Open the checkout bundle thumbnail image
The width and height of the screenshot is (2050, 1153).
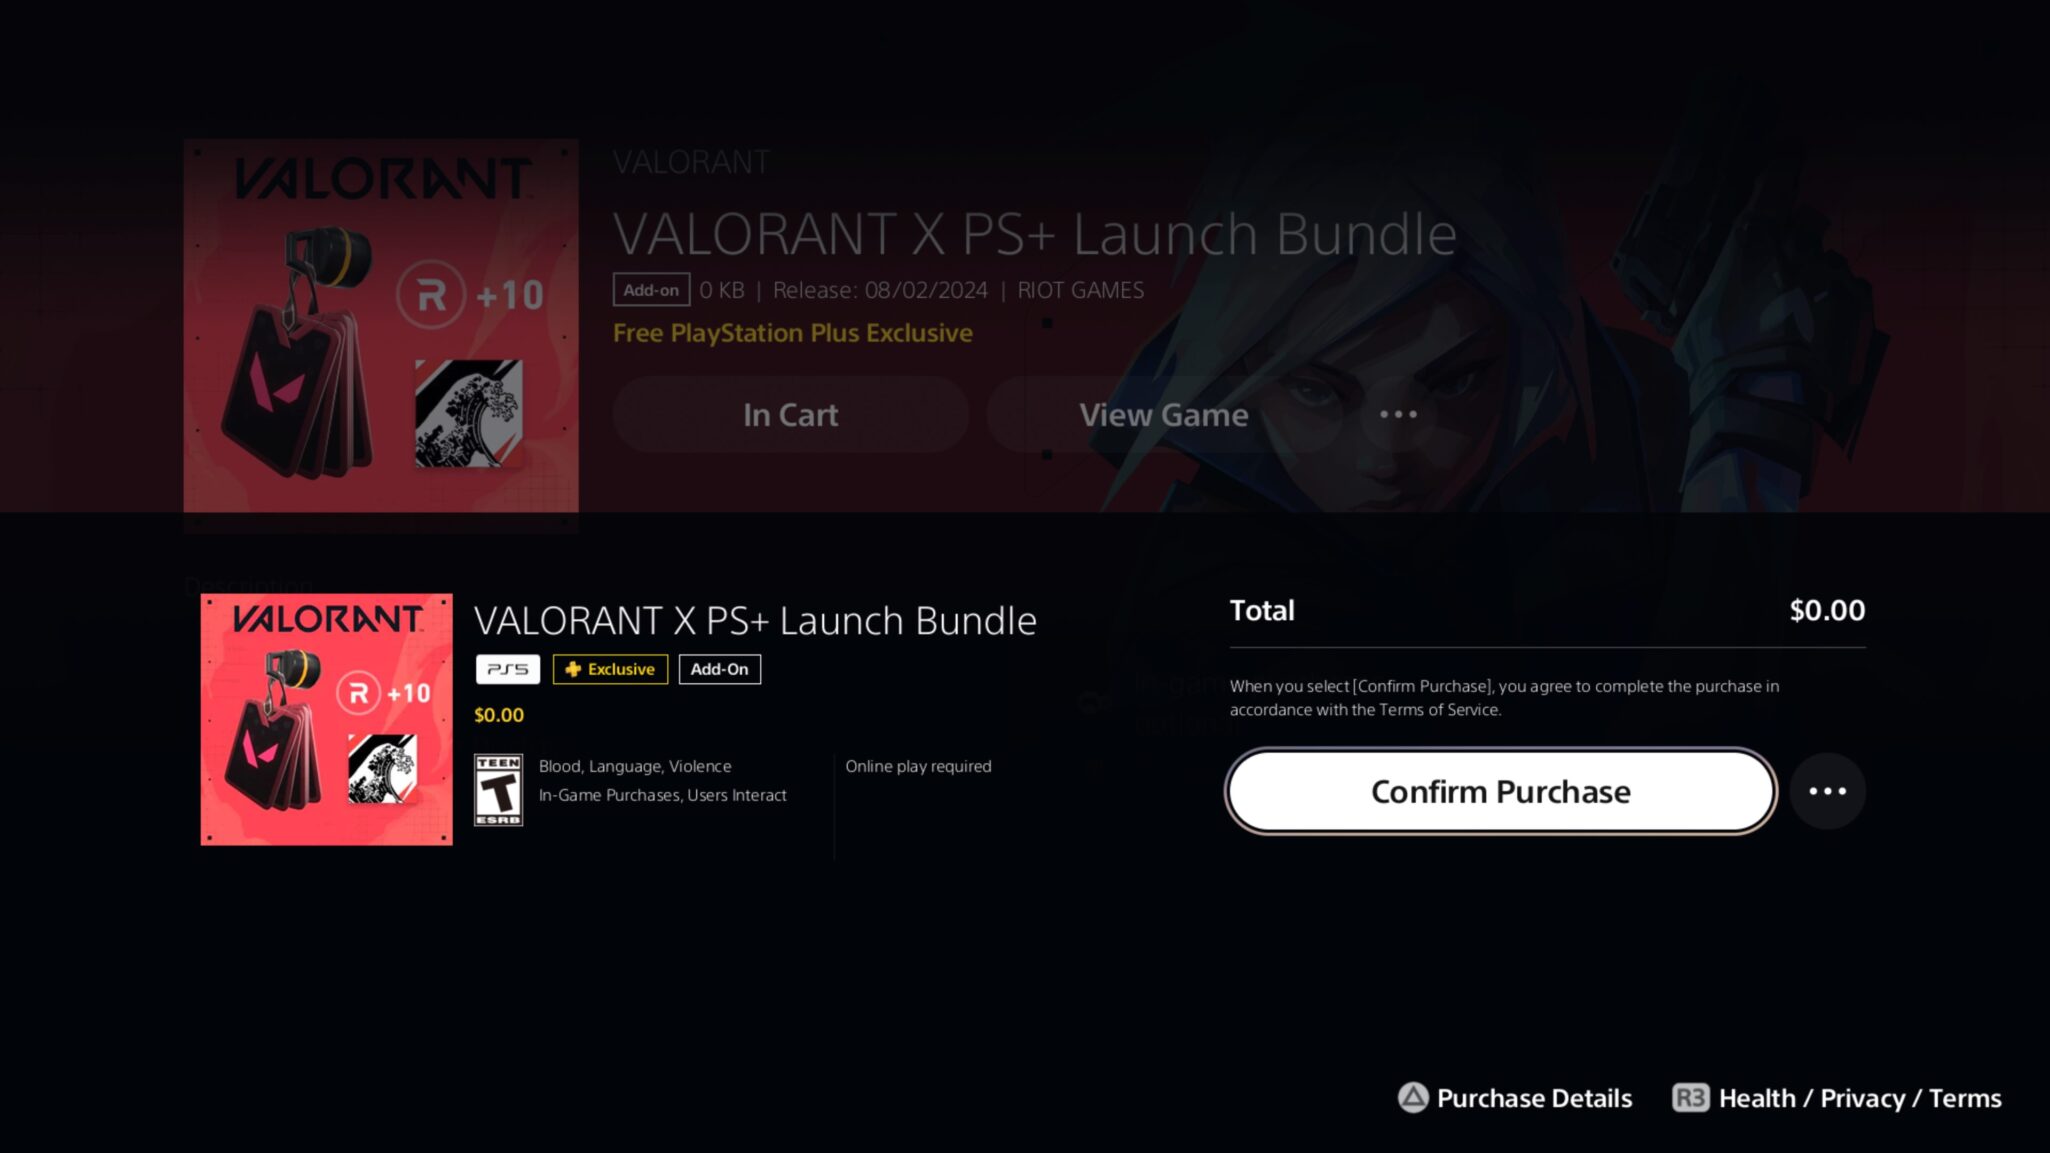326,719
